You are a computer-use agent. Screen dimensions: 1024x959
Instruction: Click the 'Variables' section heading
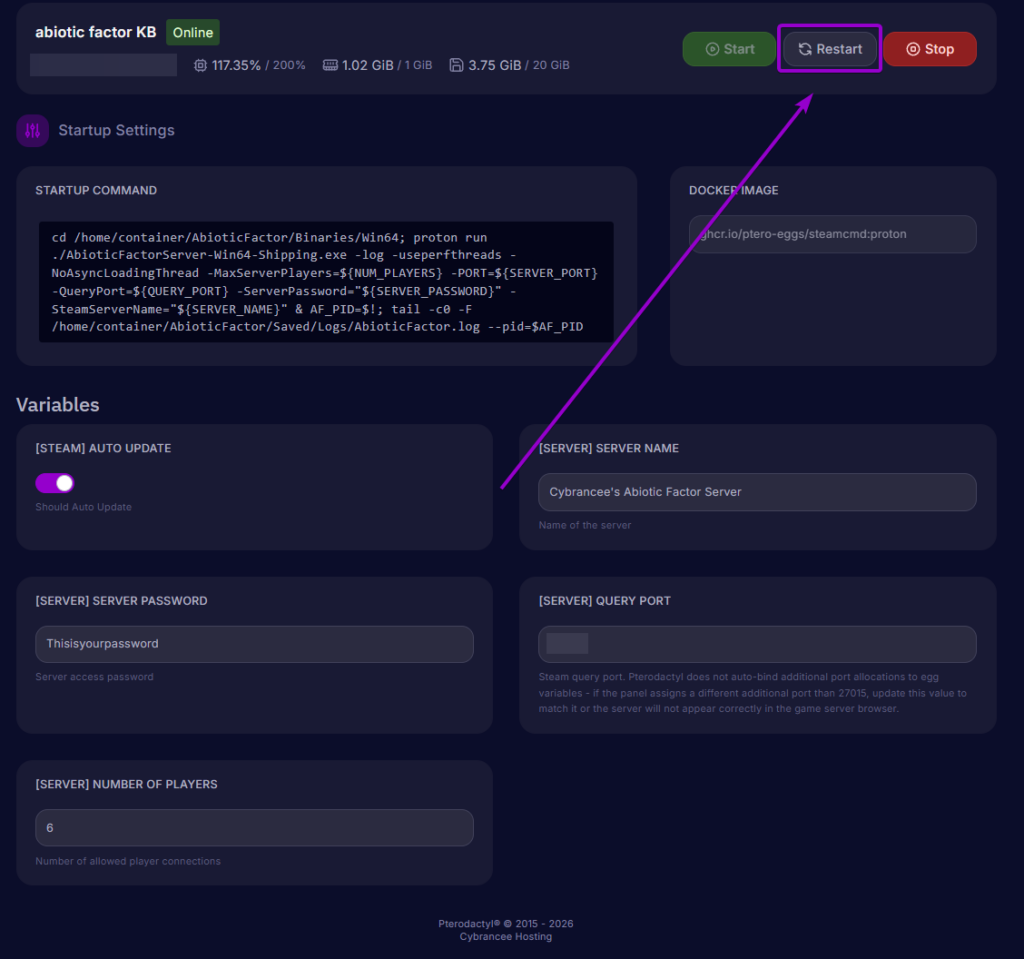pos(57,405)
